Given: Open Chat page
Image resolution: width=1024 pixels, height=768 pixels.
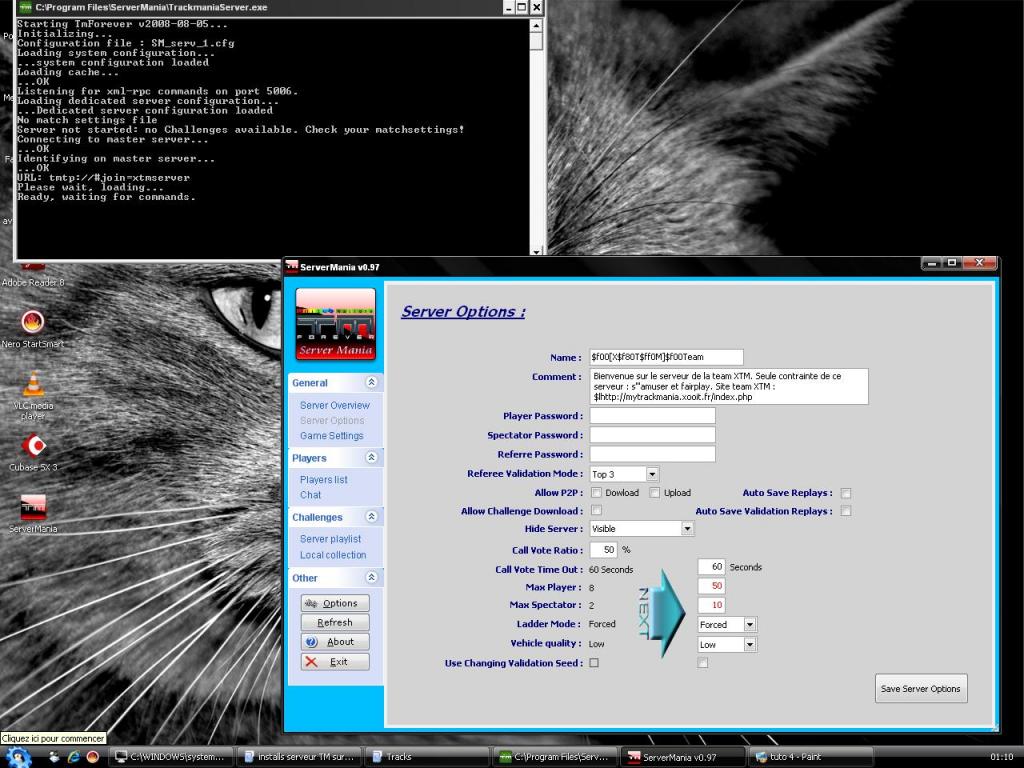Looking at the screenshot, I should pyautogui.click(x=310, y=495).
